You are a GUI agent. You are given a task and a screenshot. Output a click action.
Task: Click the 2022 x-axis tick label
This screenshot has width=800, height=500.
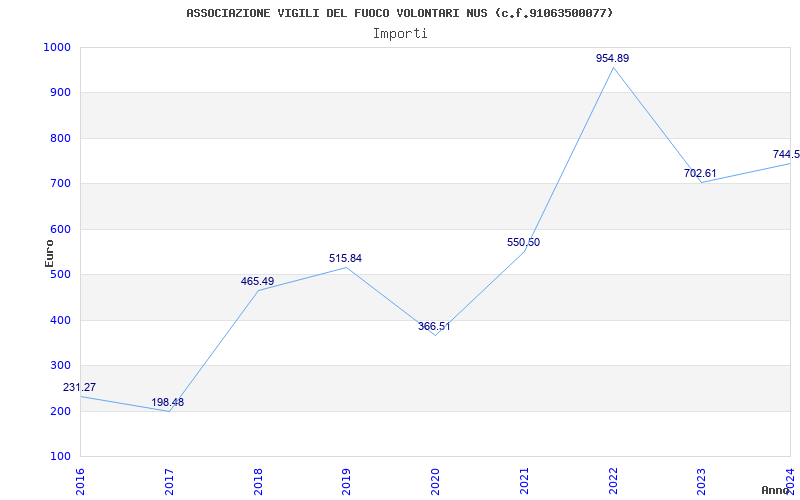click(x=613, y=481)
